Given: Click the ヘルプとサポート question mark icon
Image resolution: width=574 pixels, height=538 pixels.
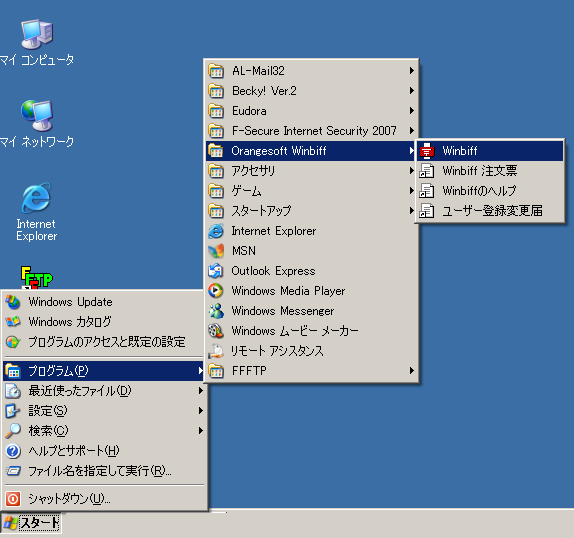Looking at the screenshot, I should click(13, 451).
